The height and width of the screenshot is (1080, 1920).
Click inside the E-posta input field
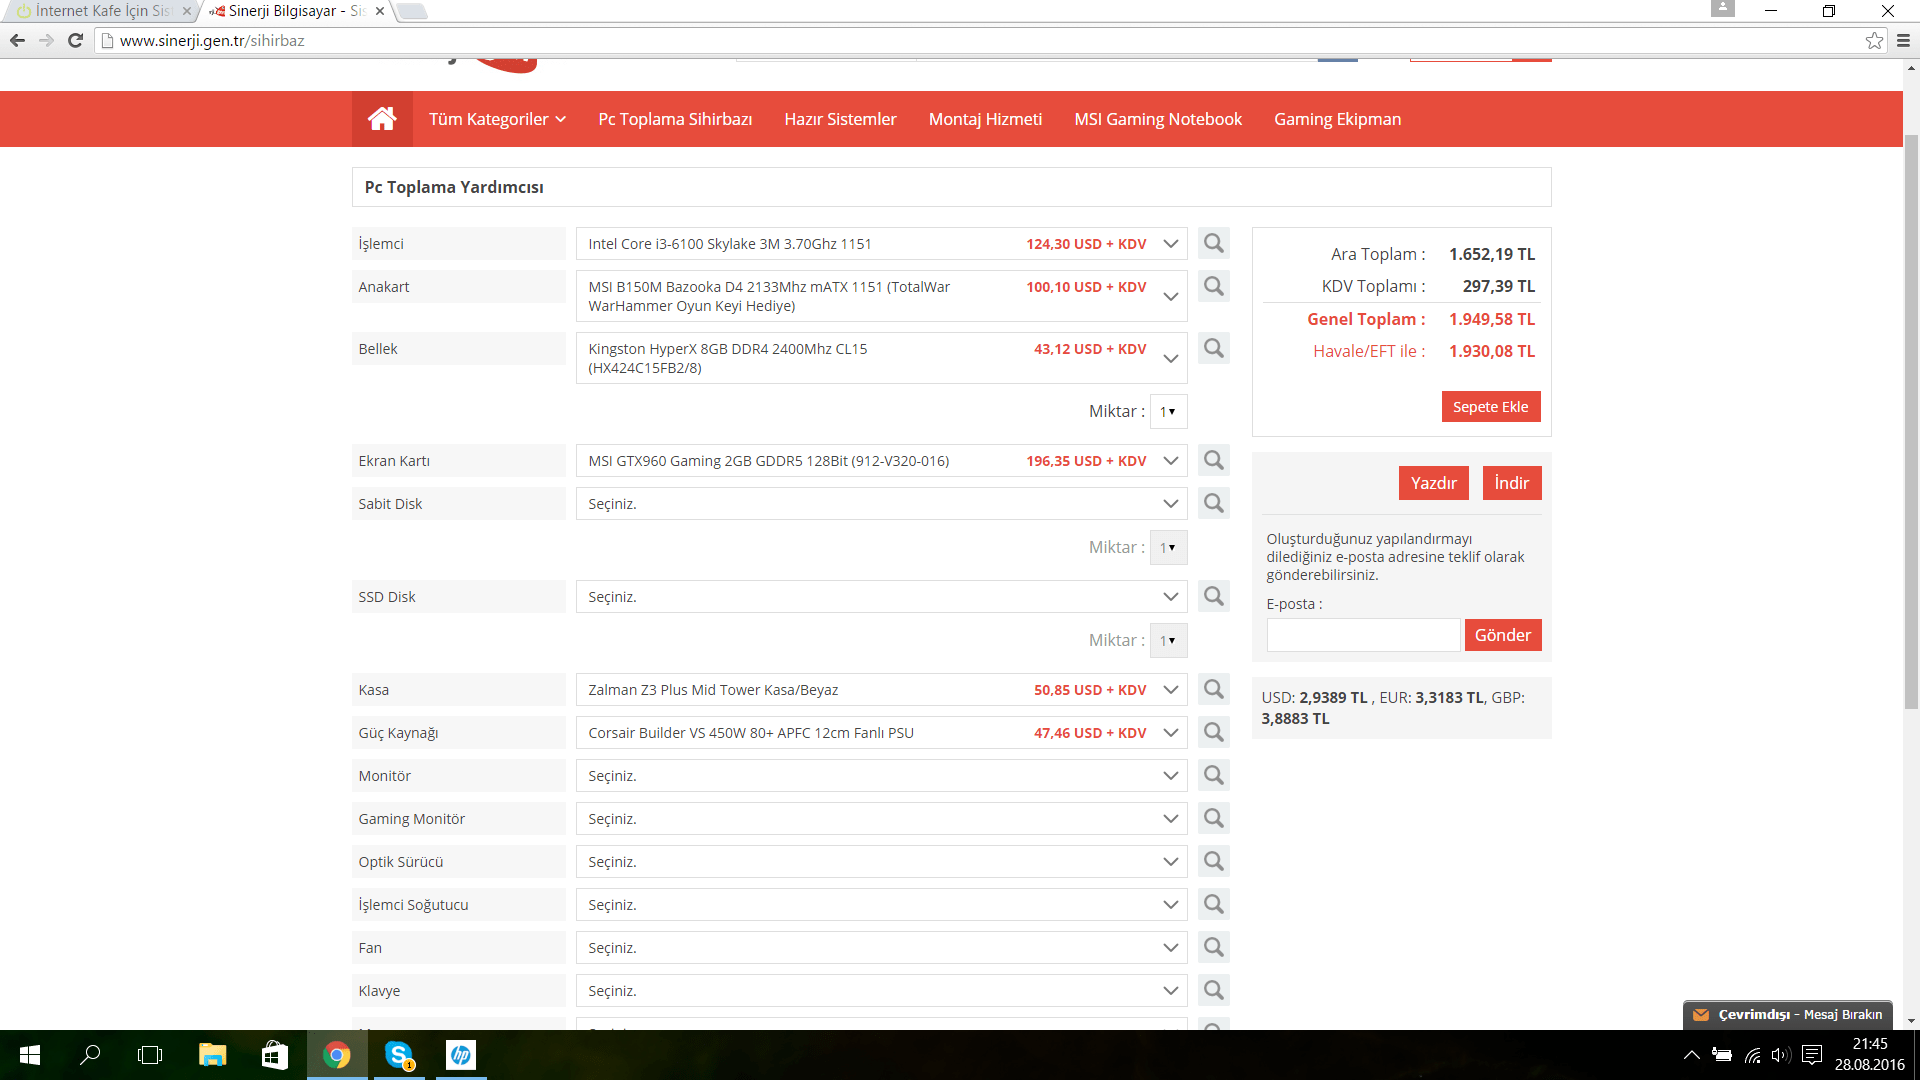pyautogui.click(x=1362, y=635)
